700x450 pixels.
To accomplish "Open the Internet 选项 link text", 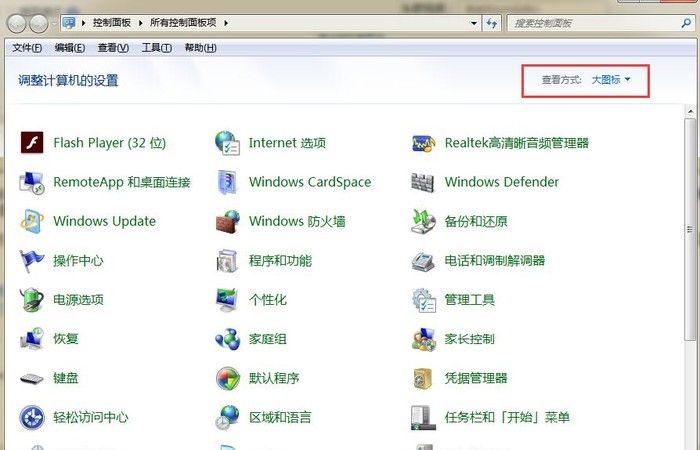I will [287, 143].
